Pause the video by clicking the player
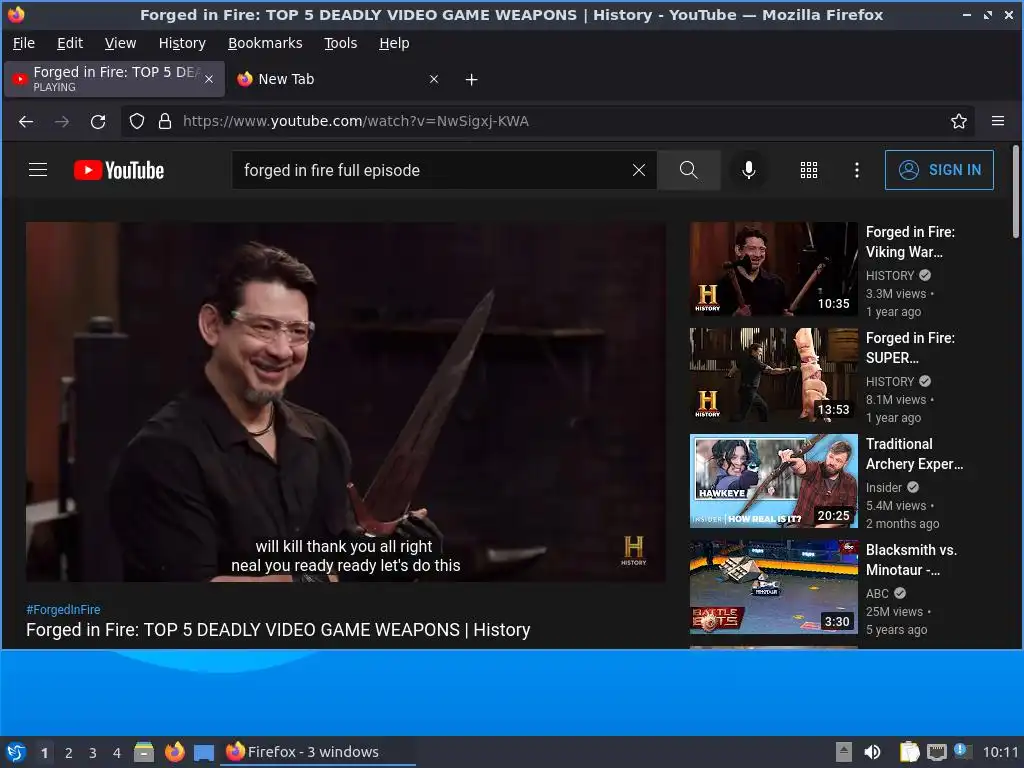1024x768 pixels. [x=345, y=402]
